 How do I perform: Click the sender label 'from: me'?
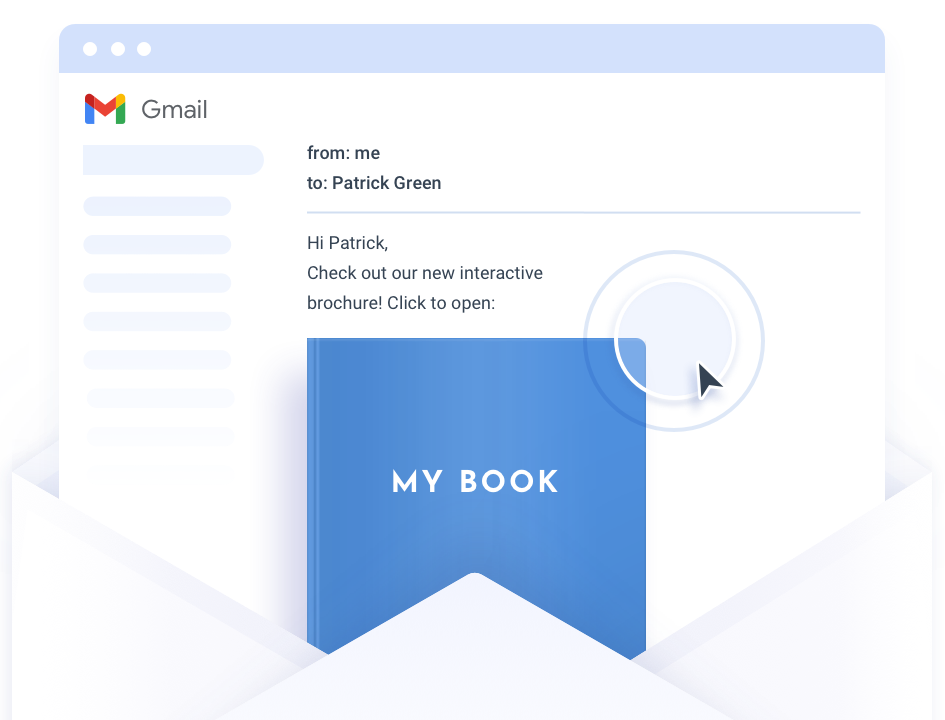(344, 152)
